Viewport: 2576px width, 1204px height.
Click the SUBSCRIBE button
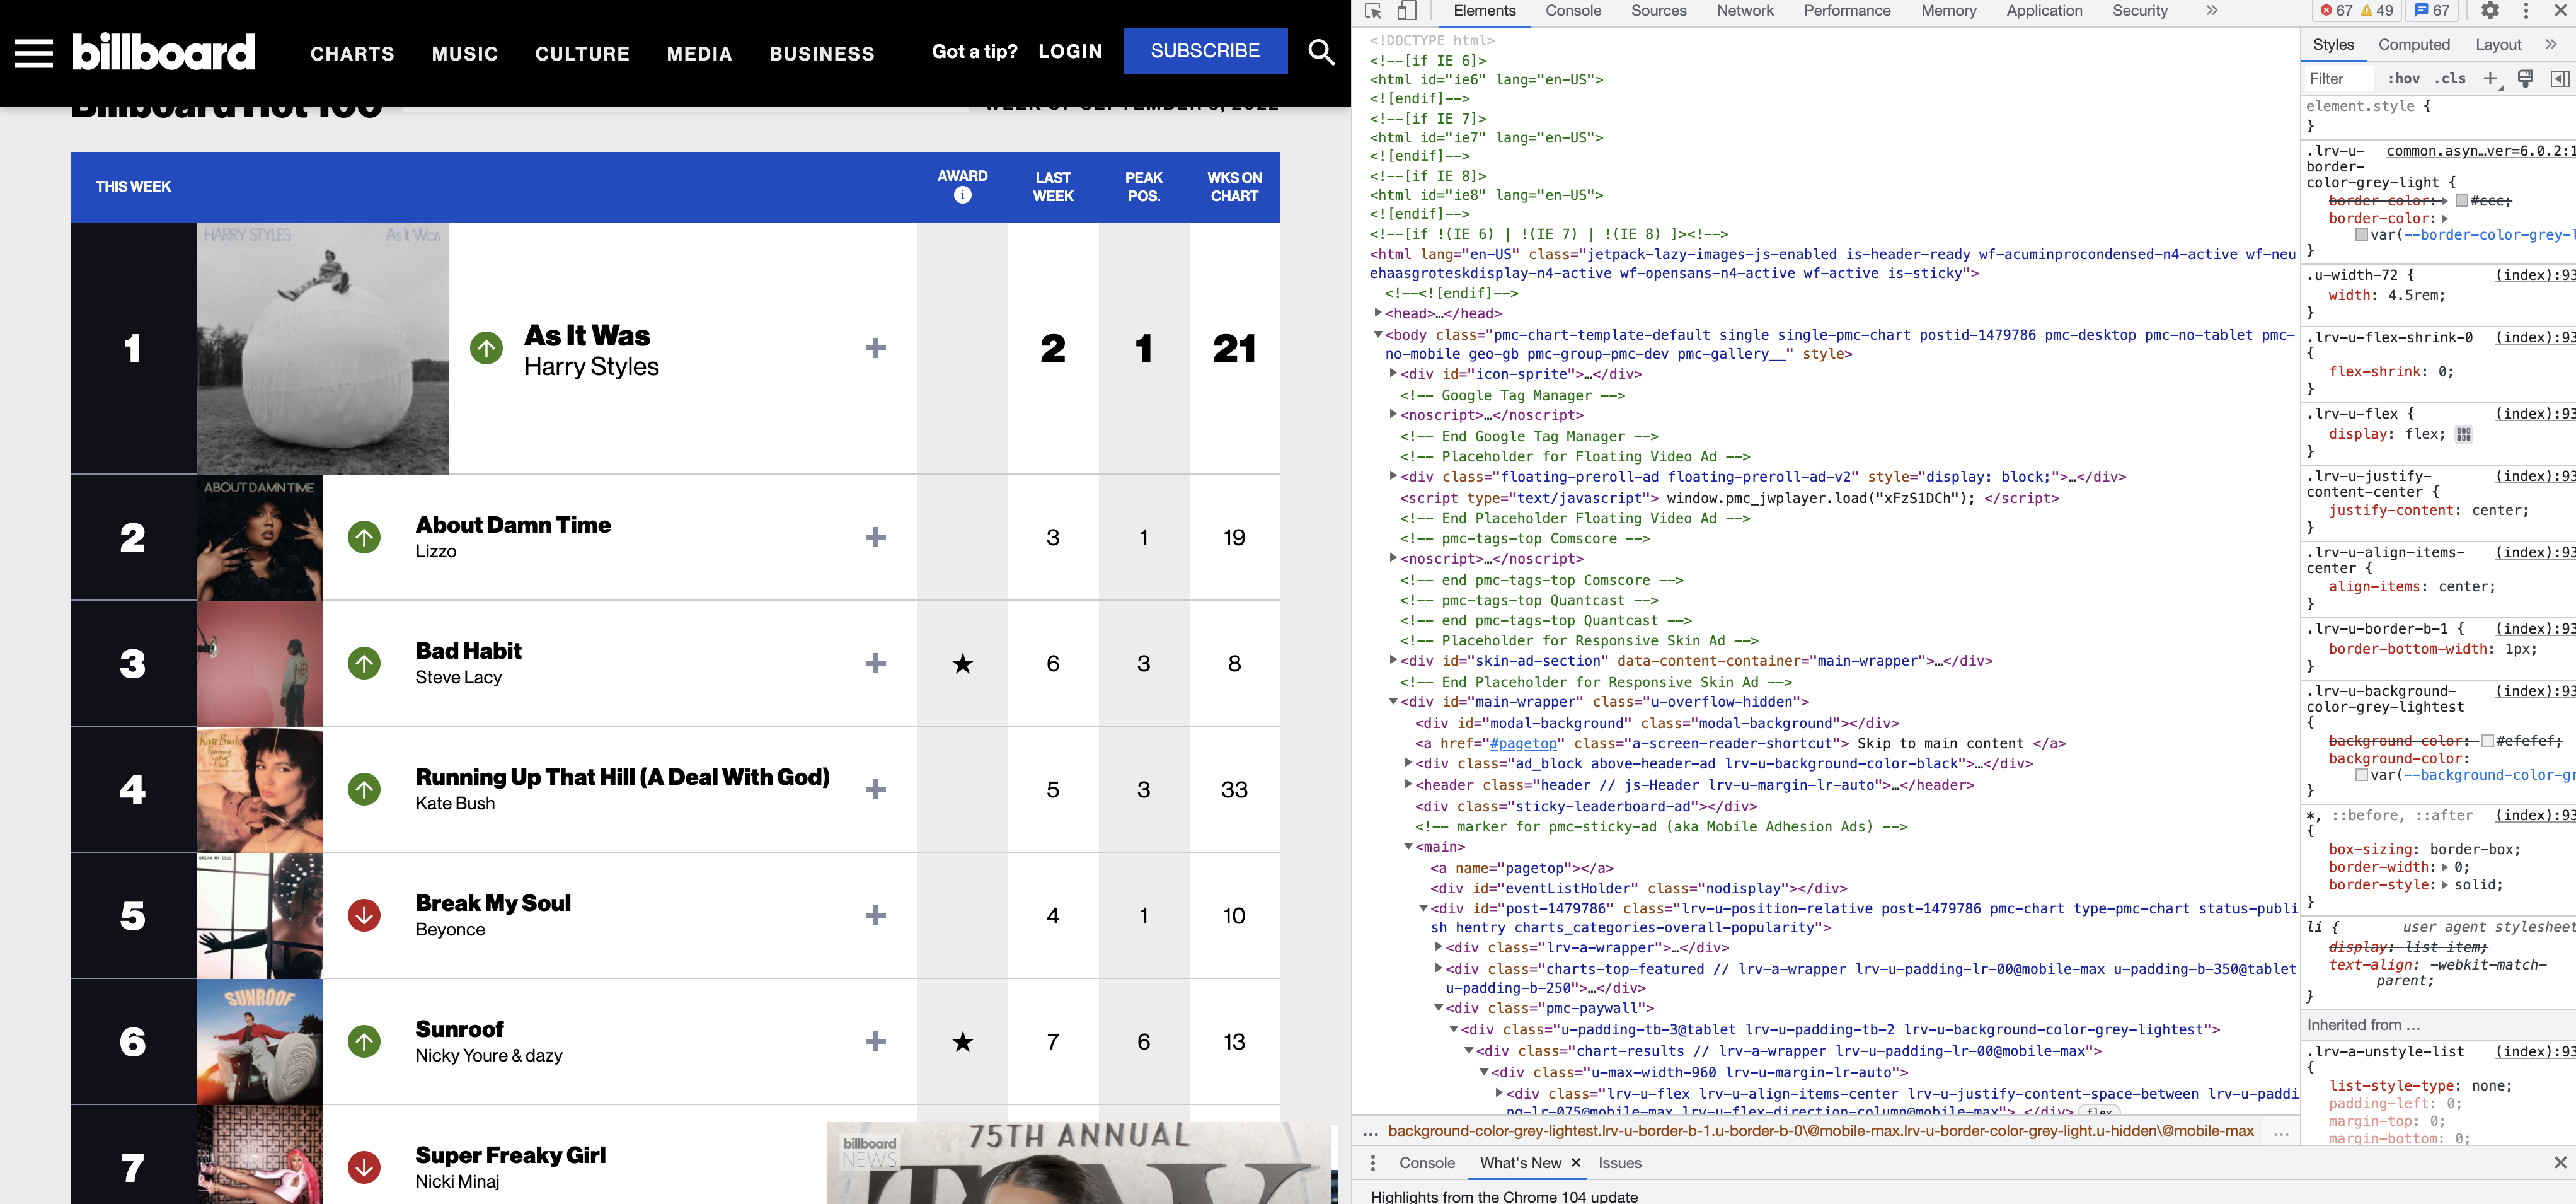(x=1205, y=51)
